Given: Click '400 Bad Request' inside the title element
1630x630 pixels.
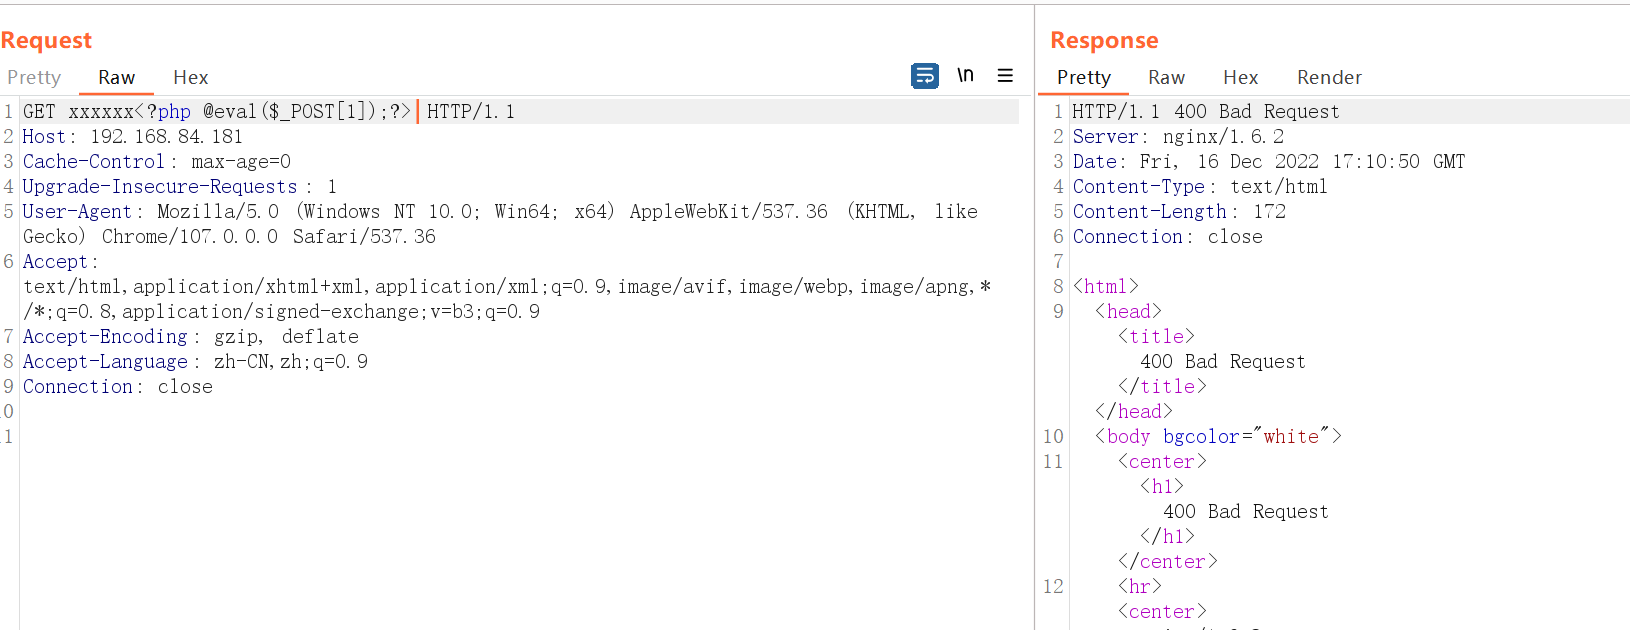Looking at the screenshot, I should pos(1223,361).
